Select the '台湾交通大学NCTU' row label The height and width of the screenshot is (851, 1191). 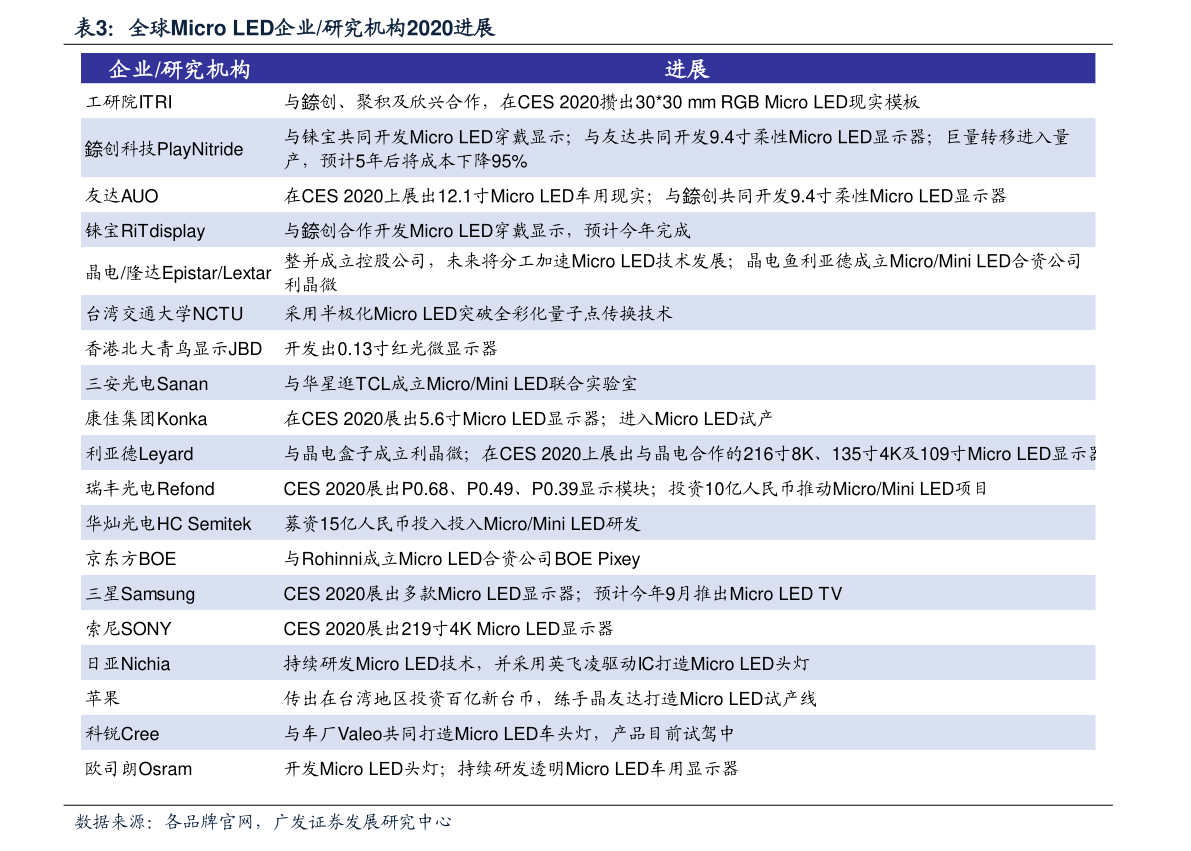[x=164, y=314]
